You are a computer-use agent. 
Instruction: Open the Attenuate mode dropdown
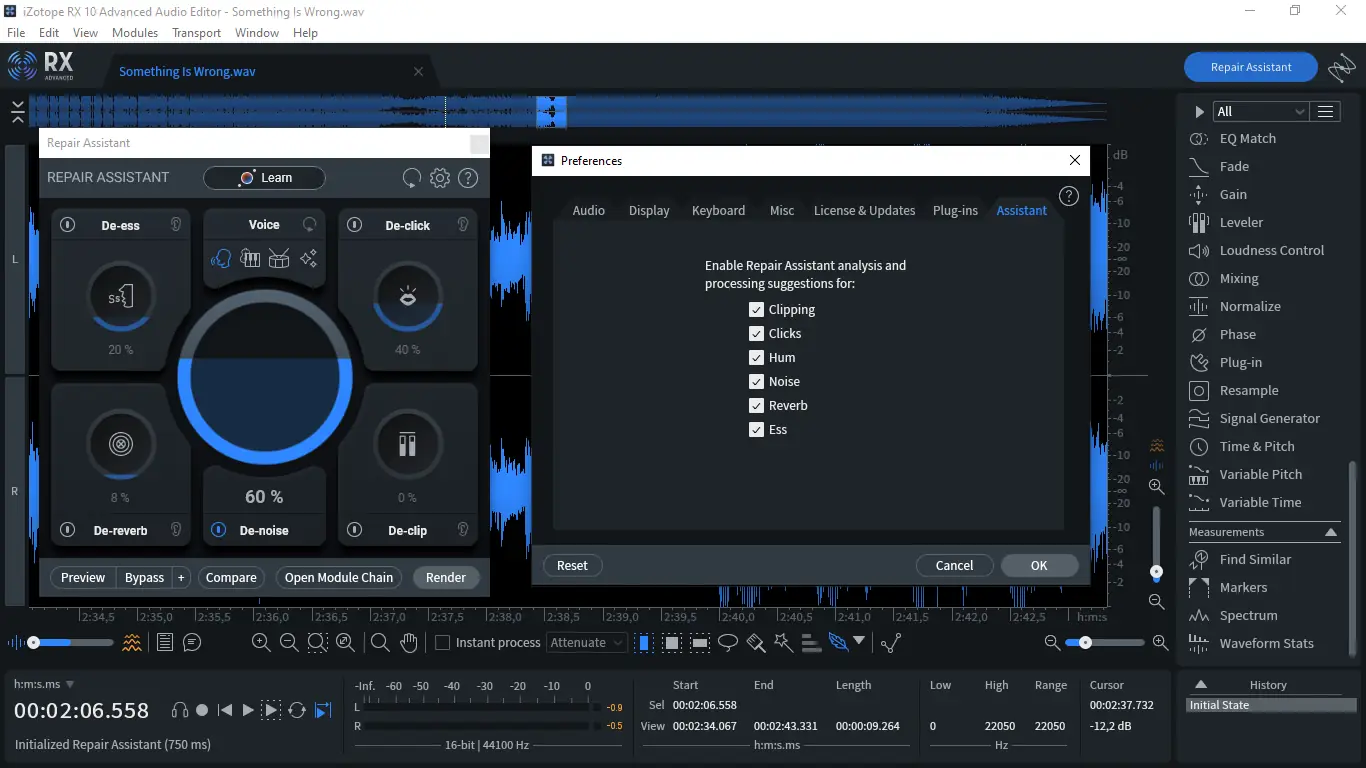[x=587, y=643]
